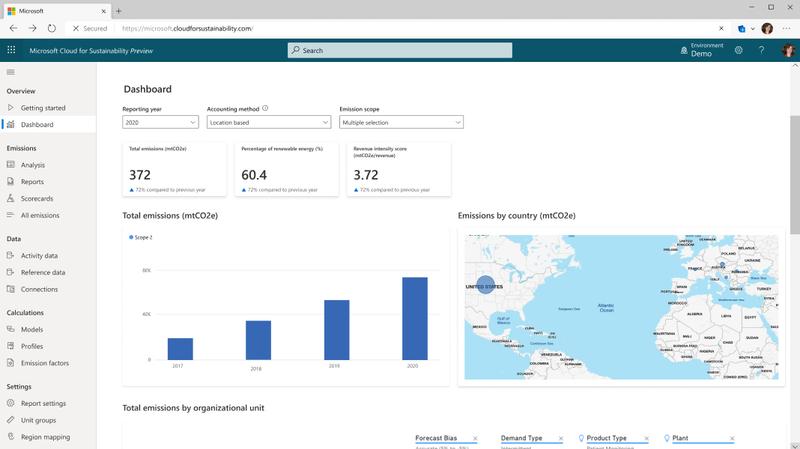Click the browser refresh icon
The width and height of the screenshot is (800, 449).
tap(52, 29)
